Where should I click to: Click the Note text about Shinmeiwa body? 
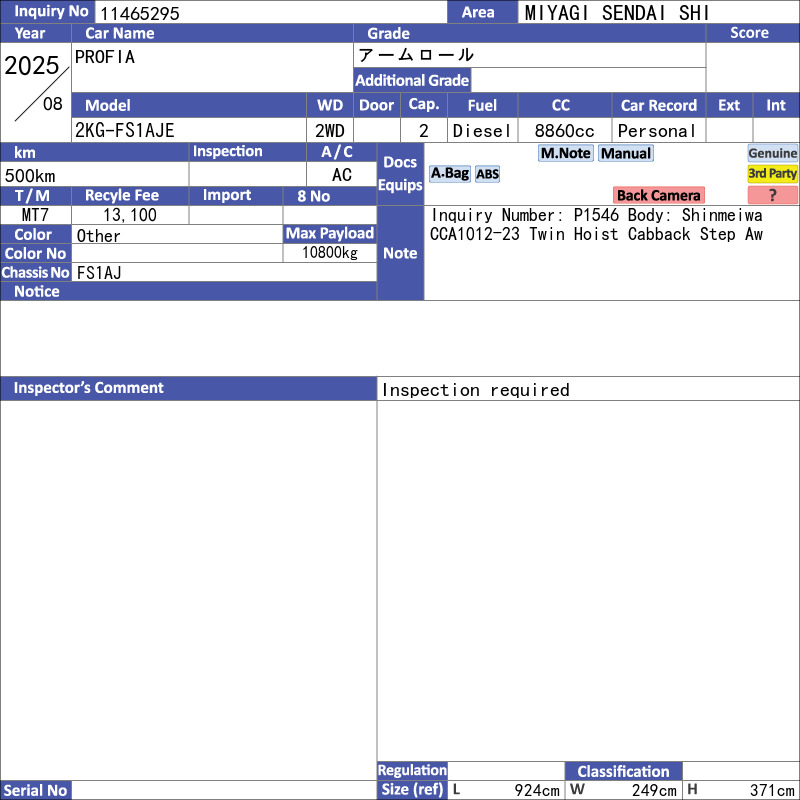pyautogui.click(x=596, y=224)
